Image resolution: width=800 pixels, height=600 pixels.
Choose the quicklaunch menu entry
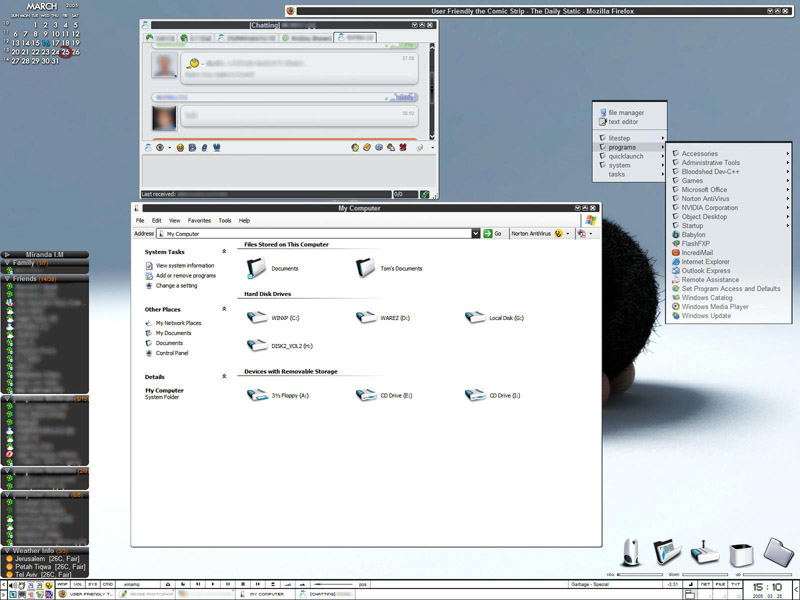[631, 157]
